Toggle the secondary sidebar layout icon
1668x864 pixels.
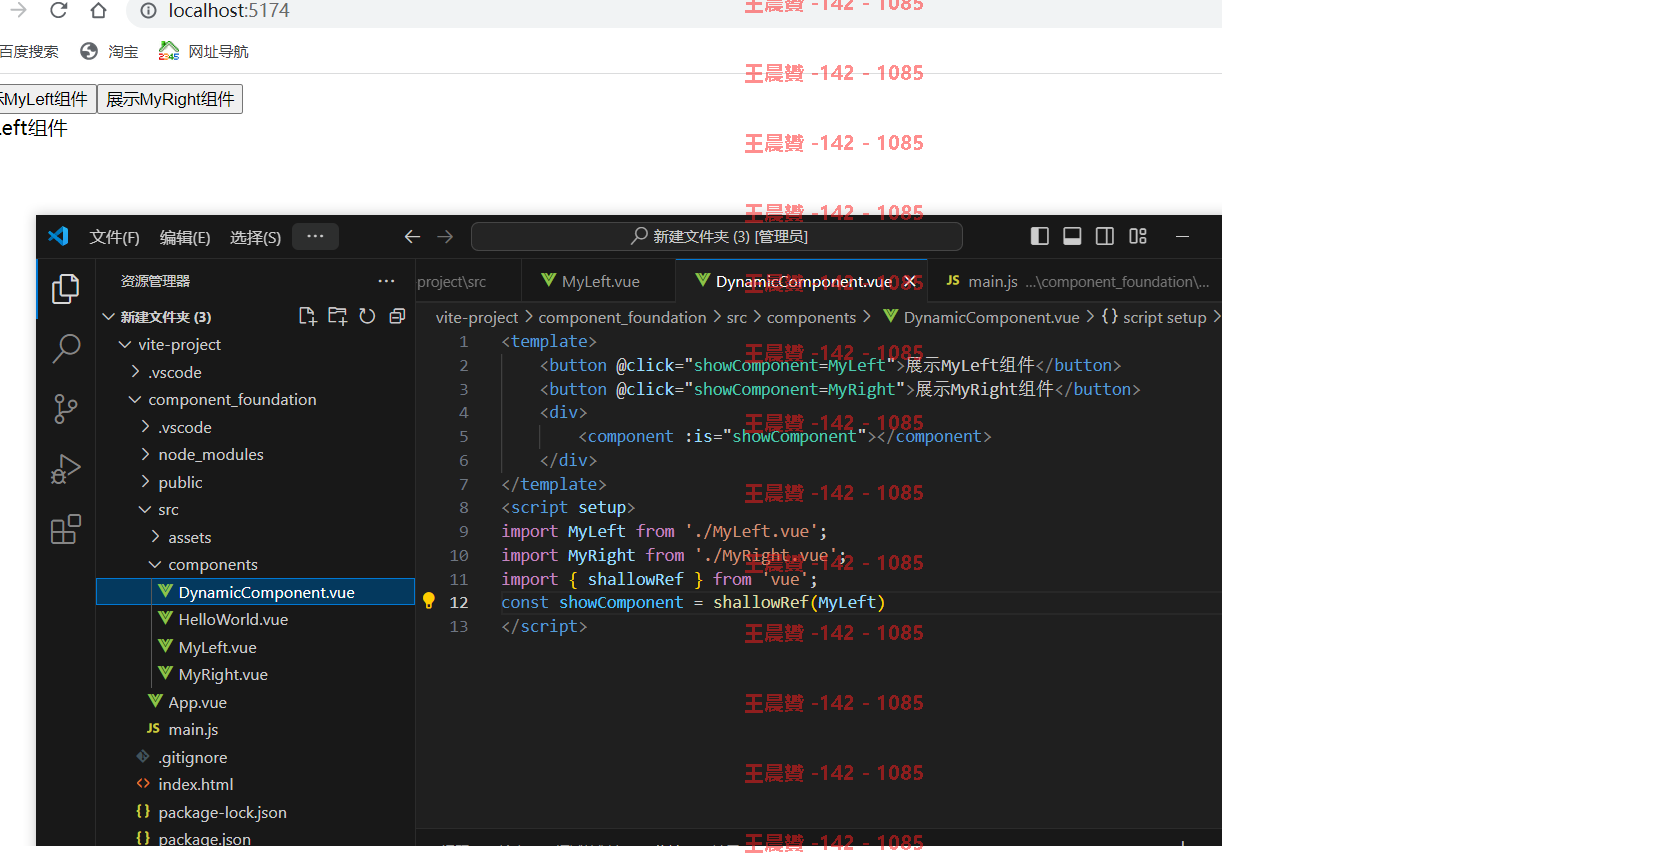[1105, 236]
